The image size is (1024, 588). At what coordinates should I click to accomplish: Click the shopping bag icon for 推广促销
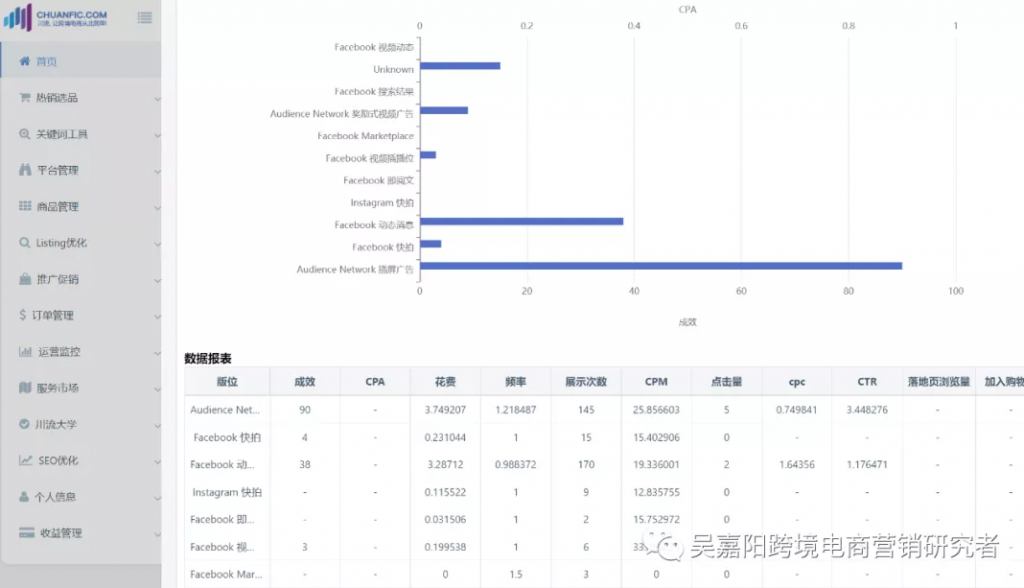pyautogui.click(x=25, y=279)
